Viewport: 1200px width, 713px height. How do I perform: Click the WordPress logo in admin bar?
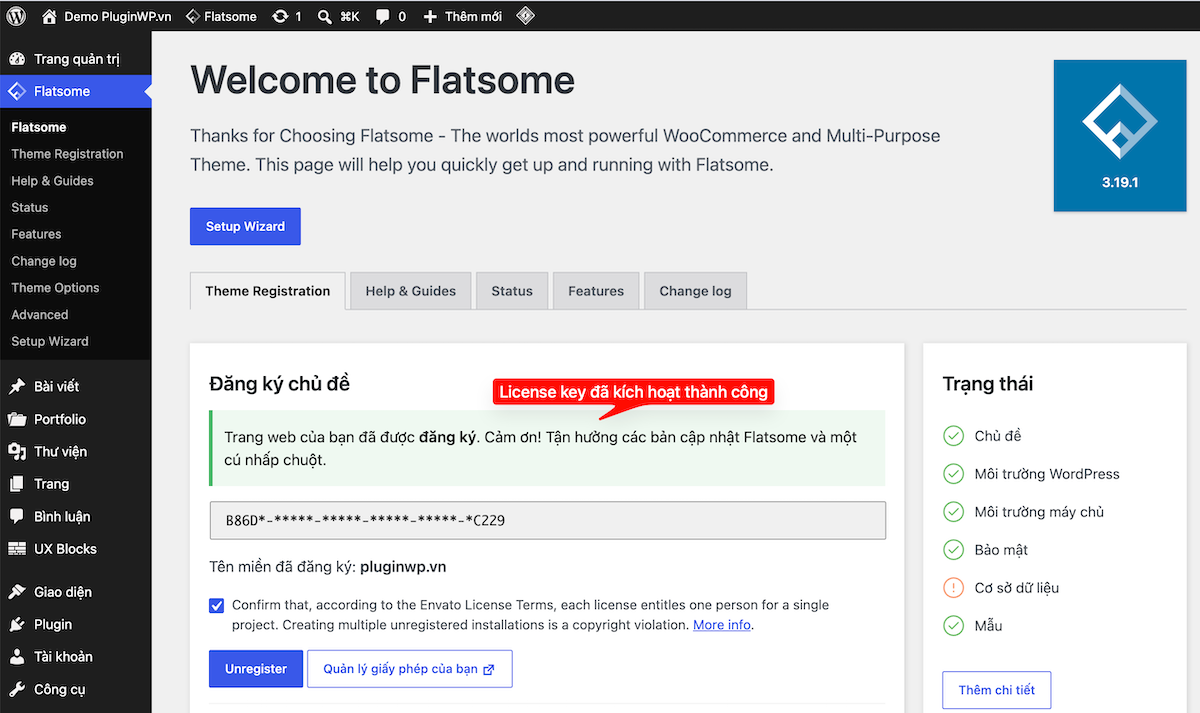16,16
